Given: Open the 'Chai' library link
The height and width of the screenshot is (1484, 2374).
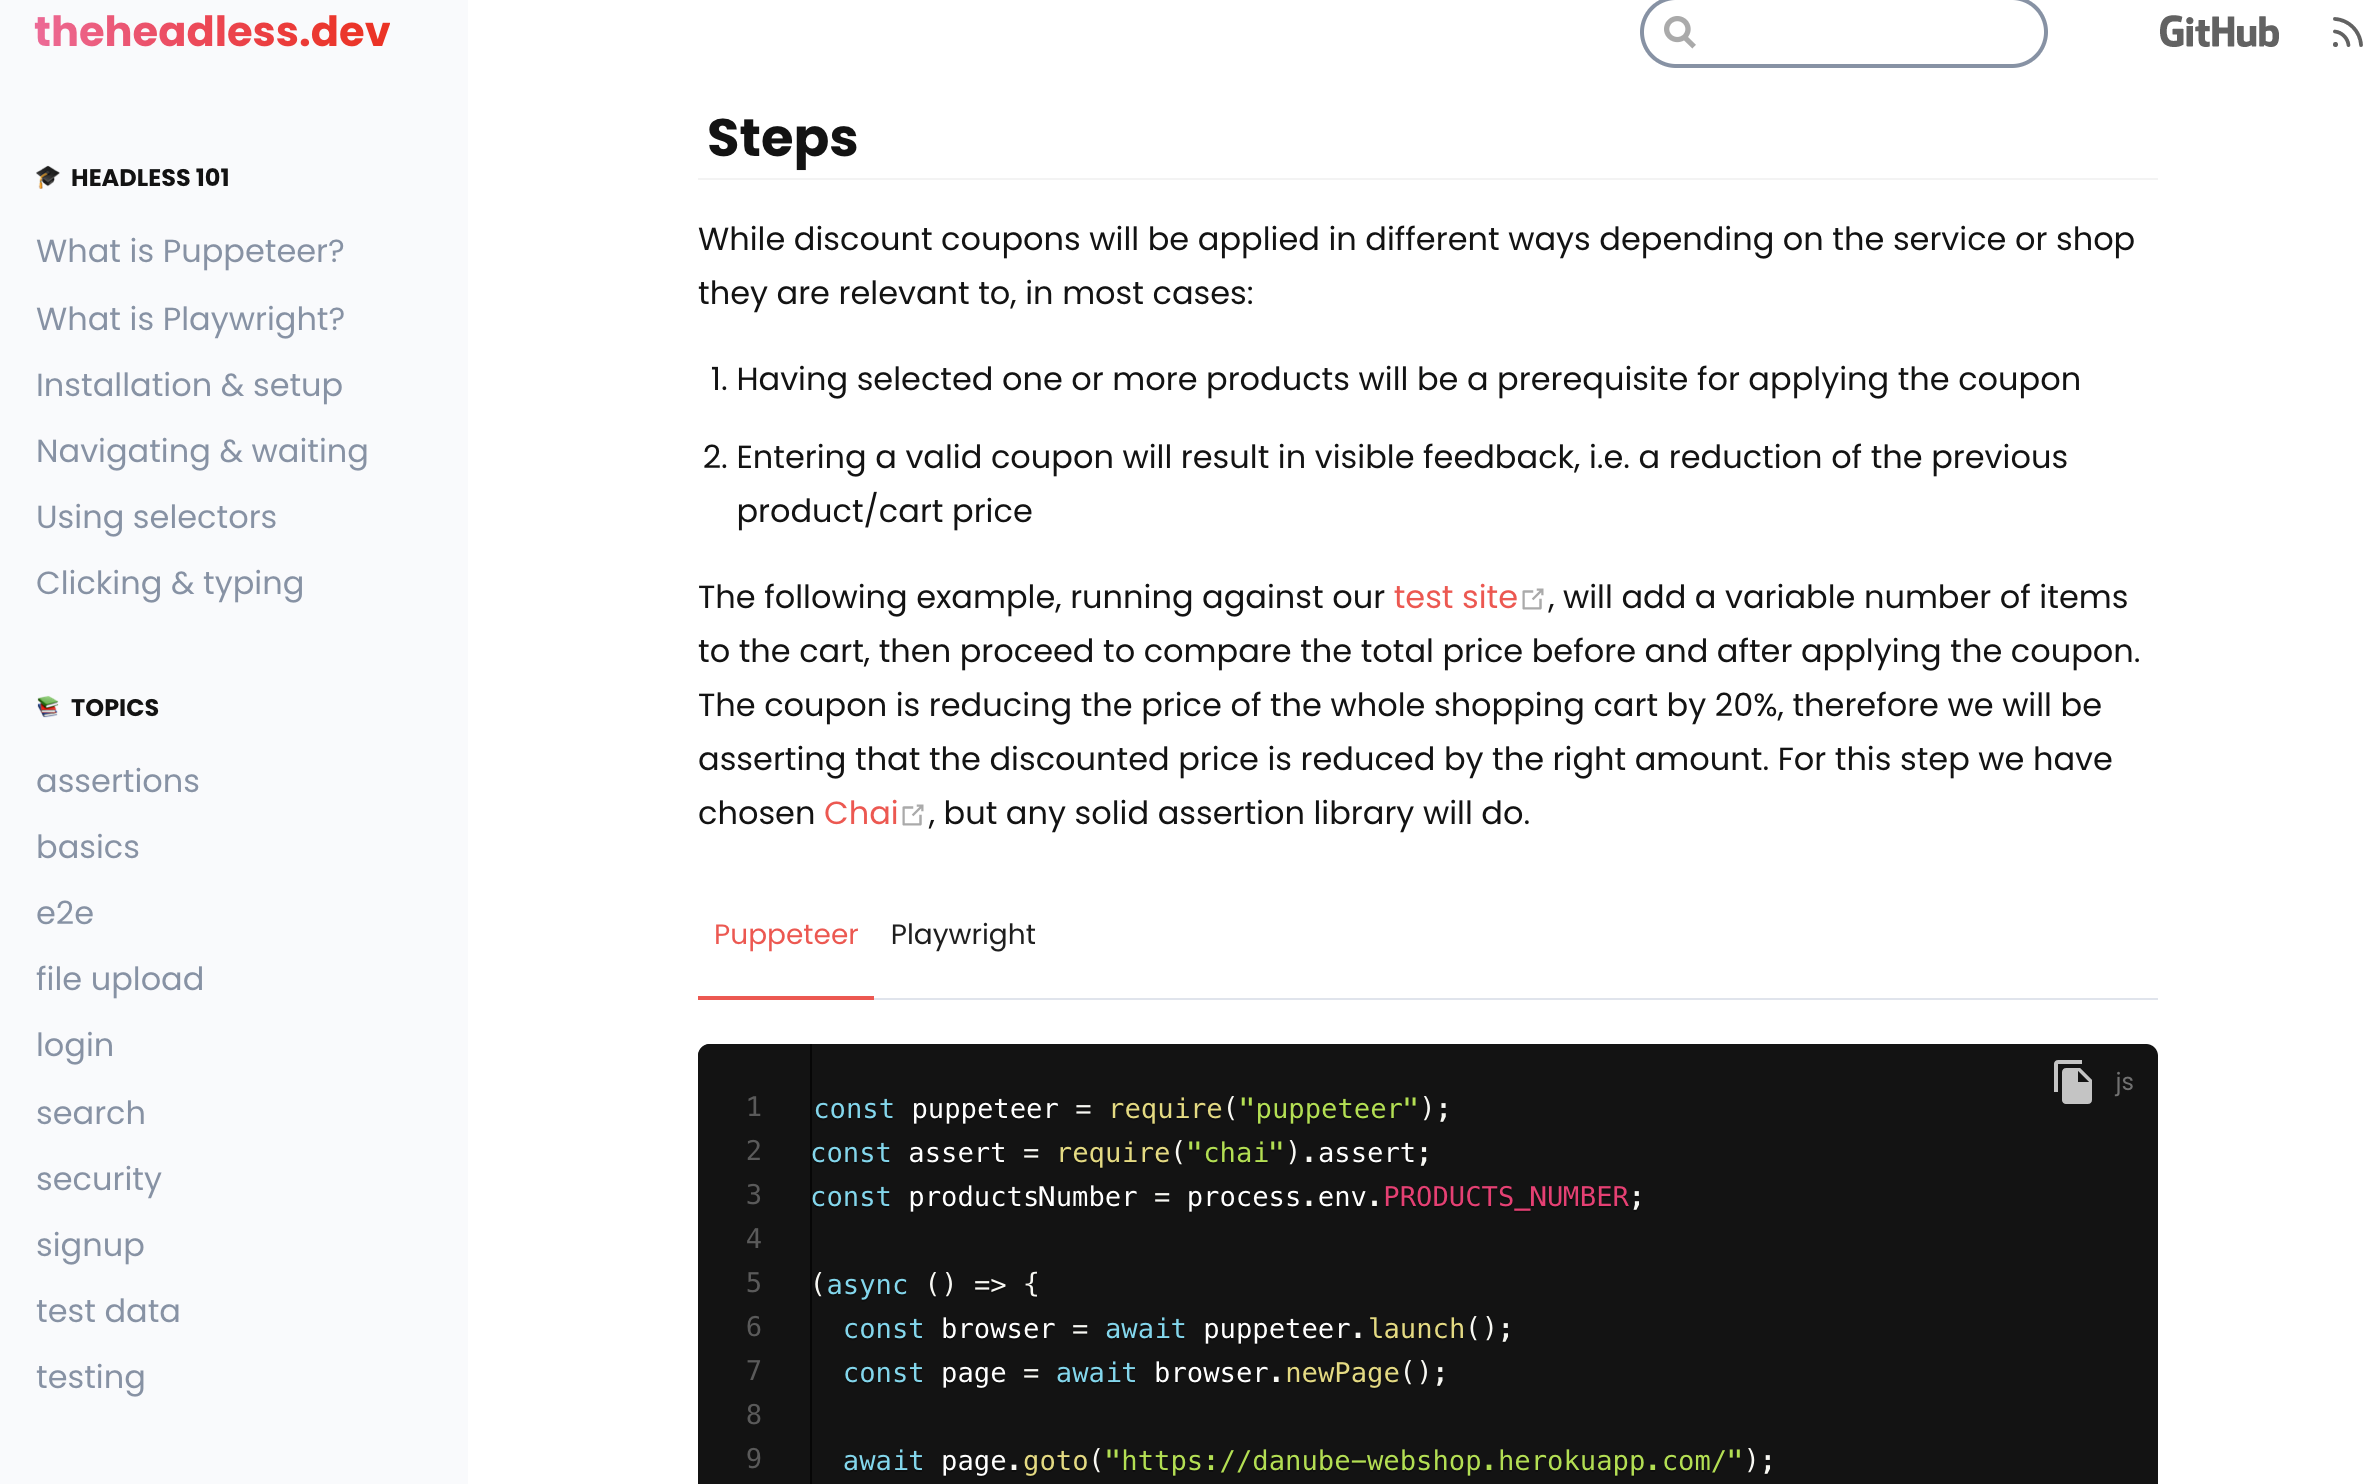Looking at the screenshot, I should 860,813.
